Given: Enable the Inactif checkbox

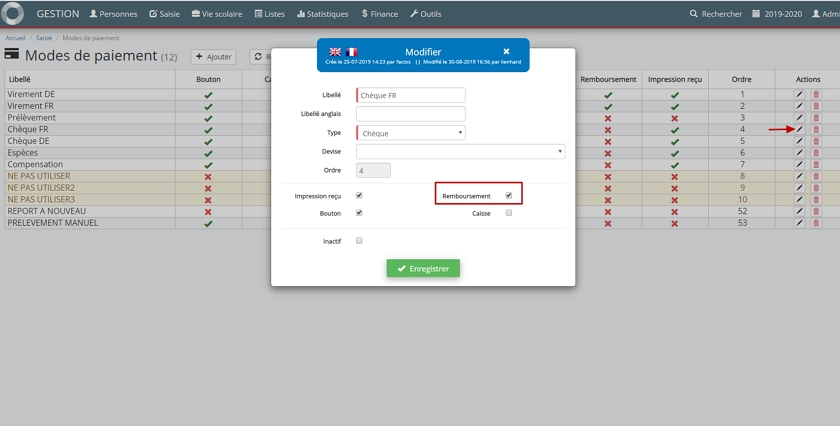Looking at the screenshot, I should (359, 241).
